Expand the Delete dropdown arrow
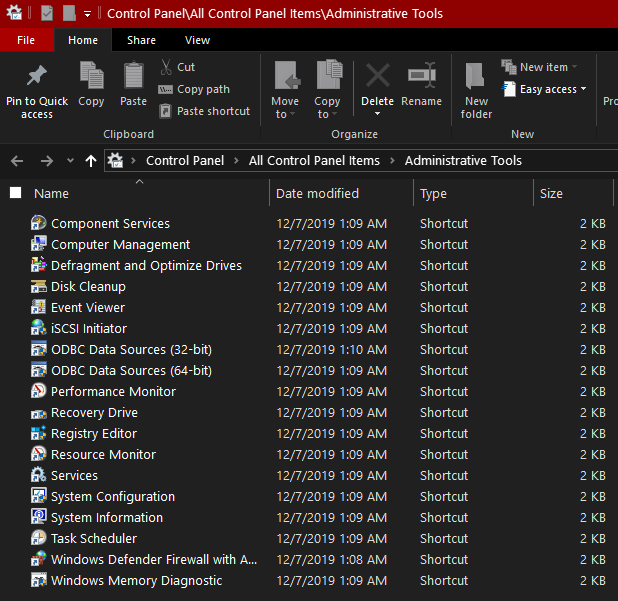Screen dimensions: 618x601 [x=377, y=114]
